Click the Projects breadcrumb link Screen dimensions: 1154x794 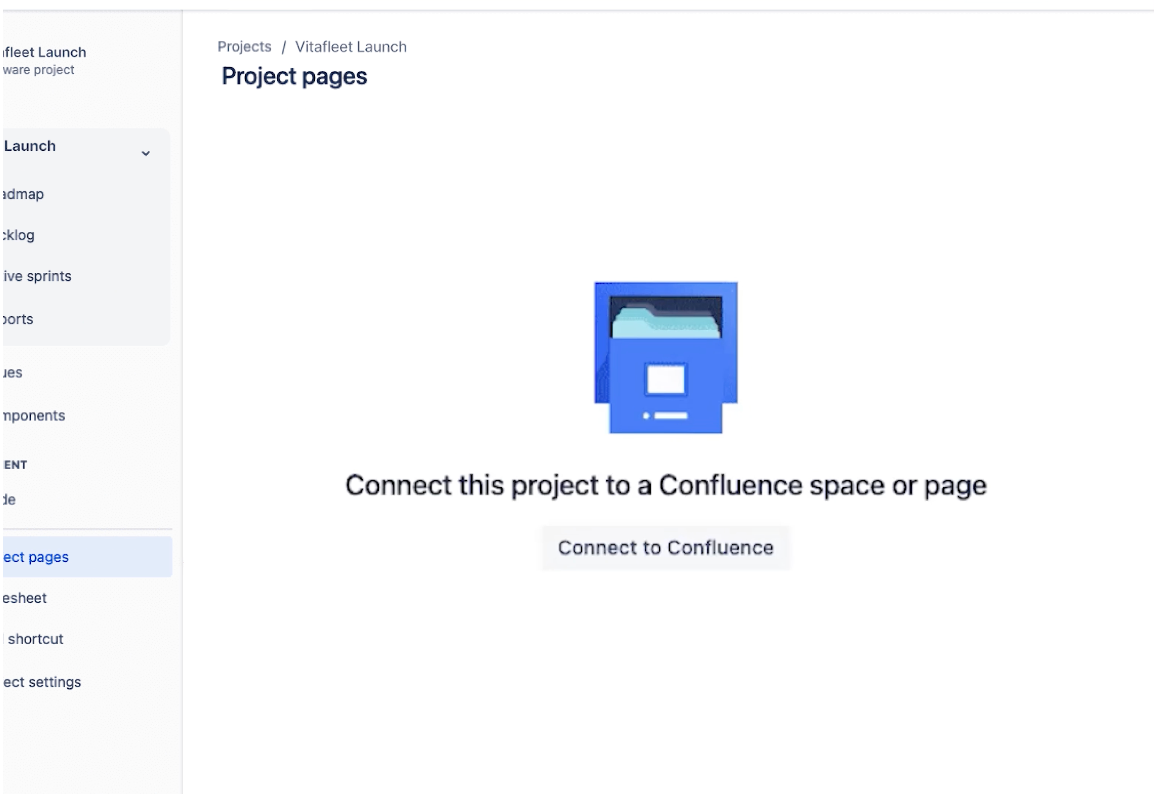click(x=244, y=46)
